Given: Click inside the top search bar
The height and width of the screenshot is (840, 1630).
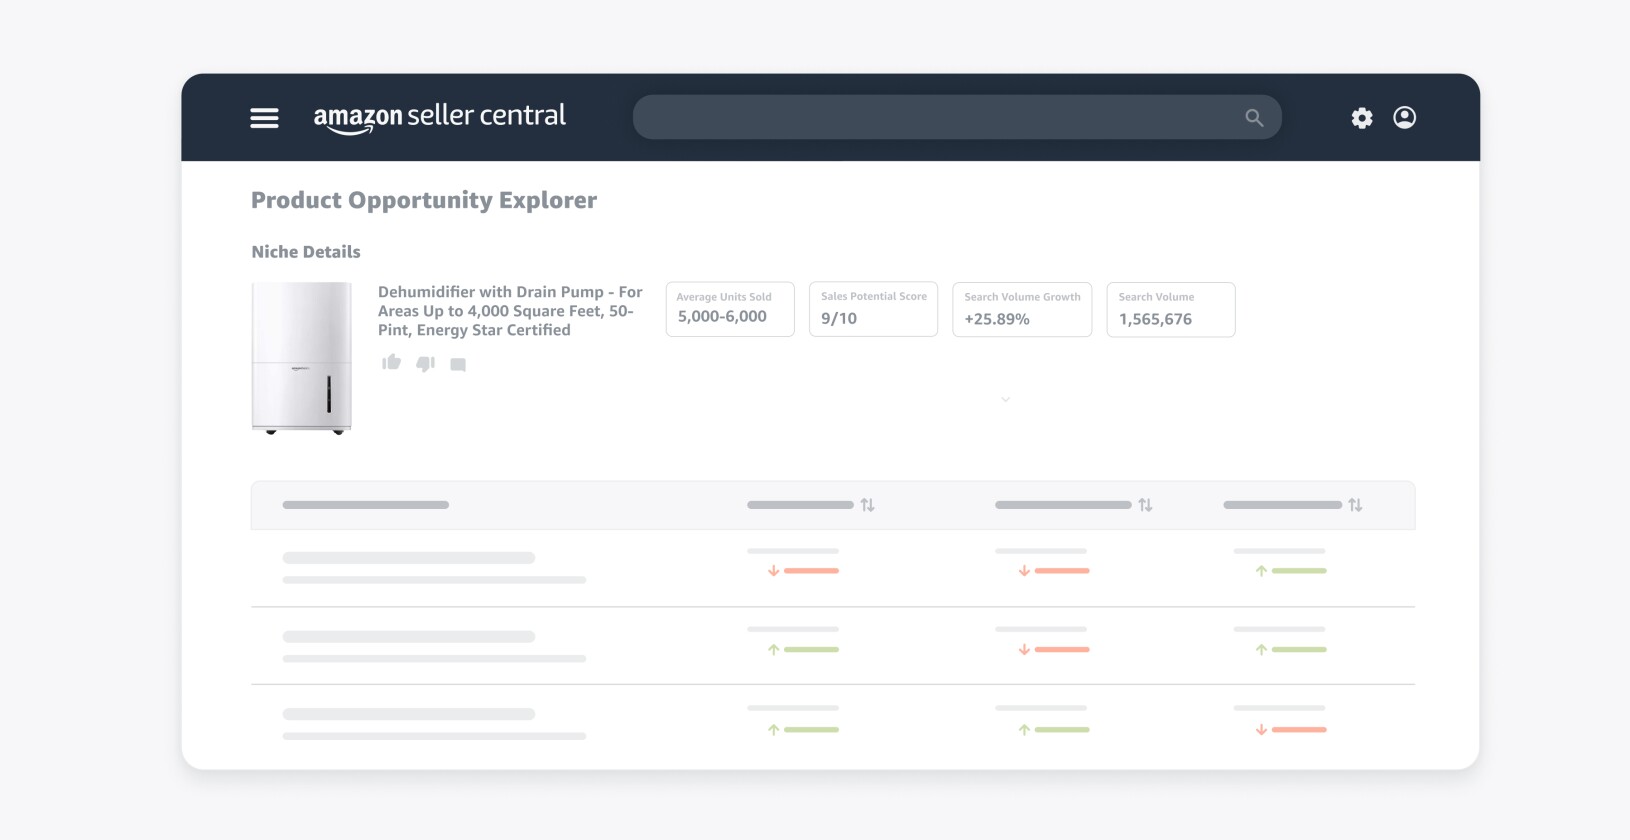Looking at the screenshot, I should point(930,117).
